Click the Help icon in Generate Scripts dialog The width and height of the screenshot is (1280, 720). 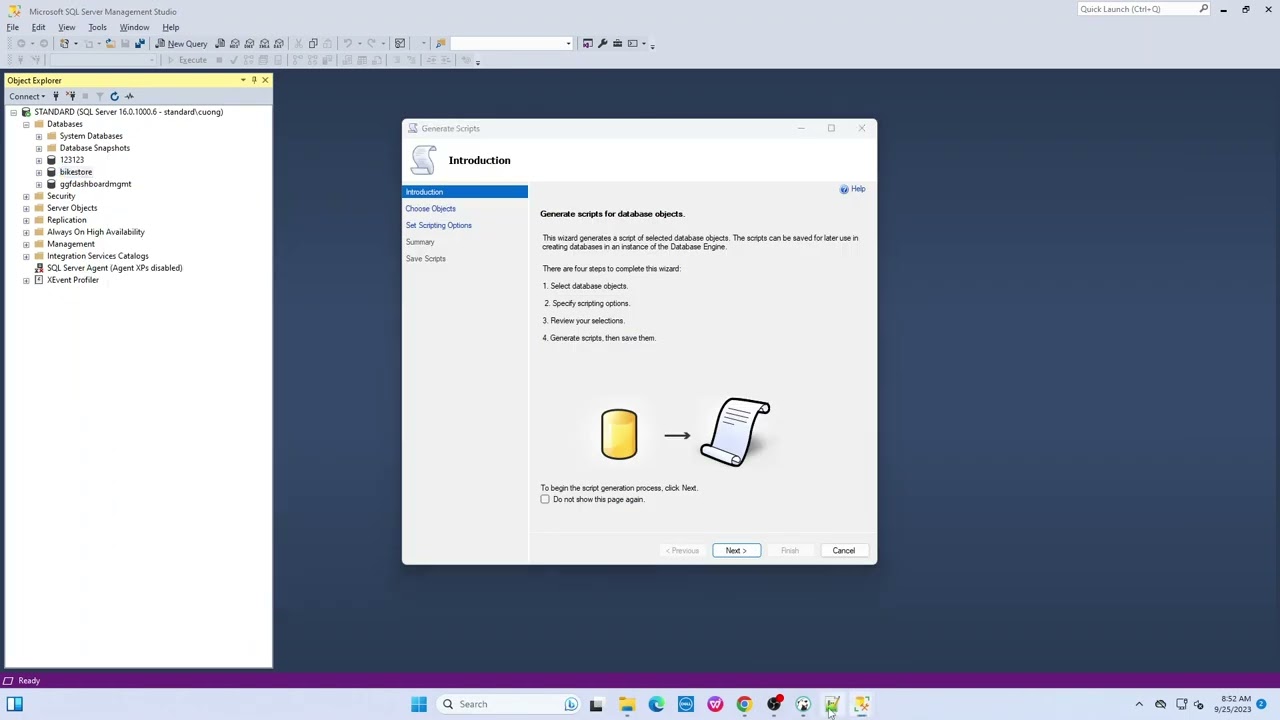pos(844,189)
